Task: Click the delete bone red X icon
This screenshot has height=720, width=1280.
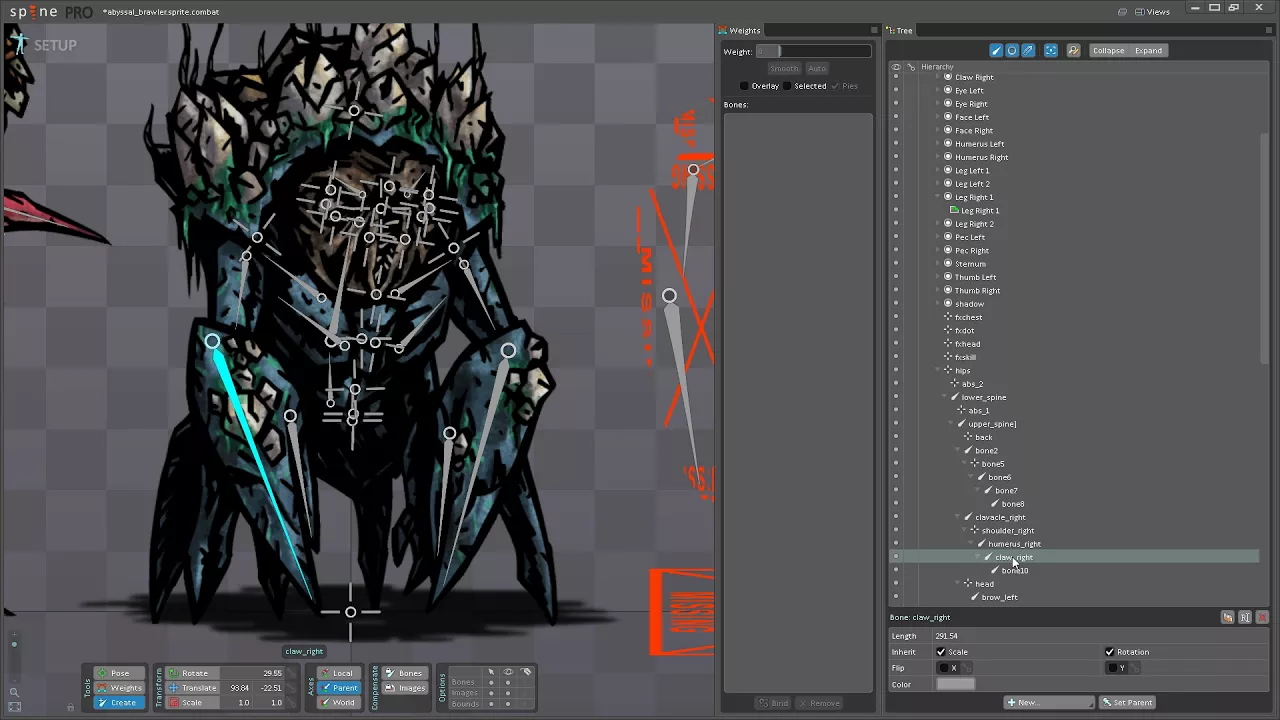Action: click(1262, 618)
